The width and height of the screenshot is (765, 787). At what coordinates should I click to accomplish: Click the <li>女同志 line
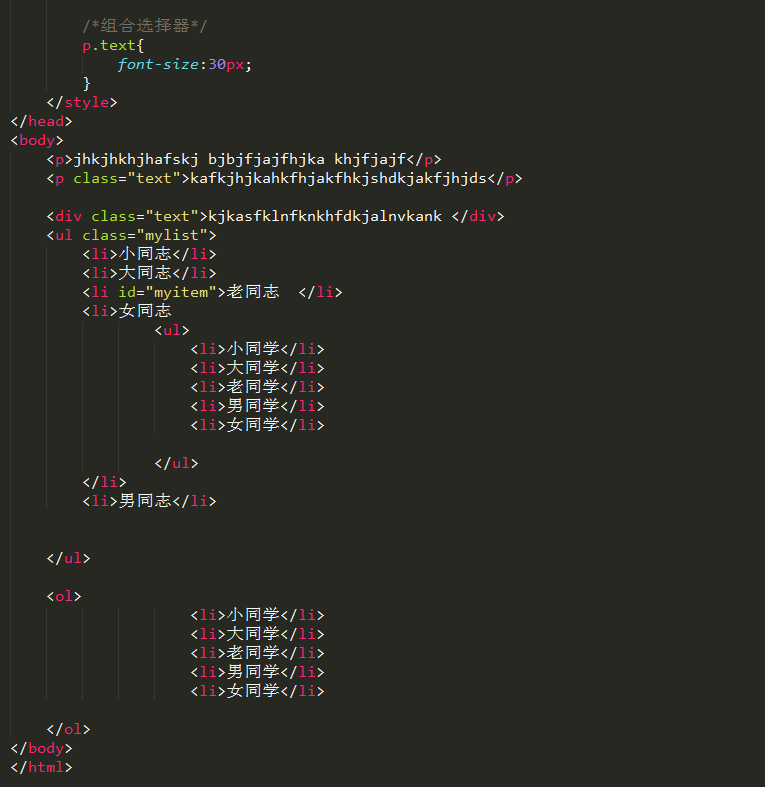click(x=127, y=311)
